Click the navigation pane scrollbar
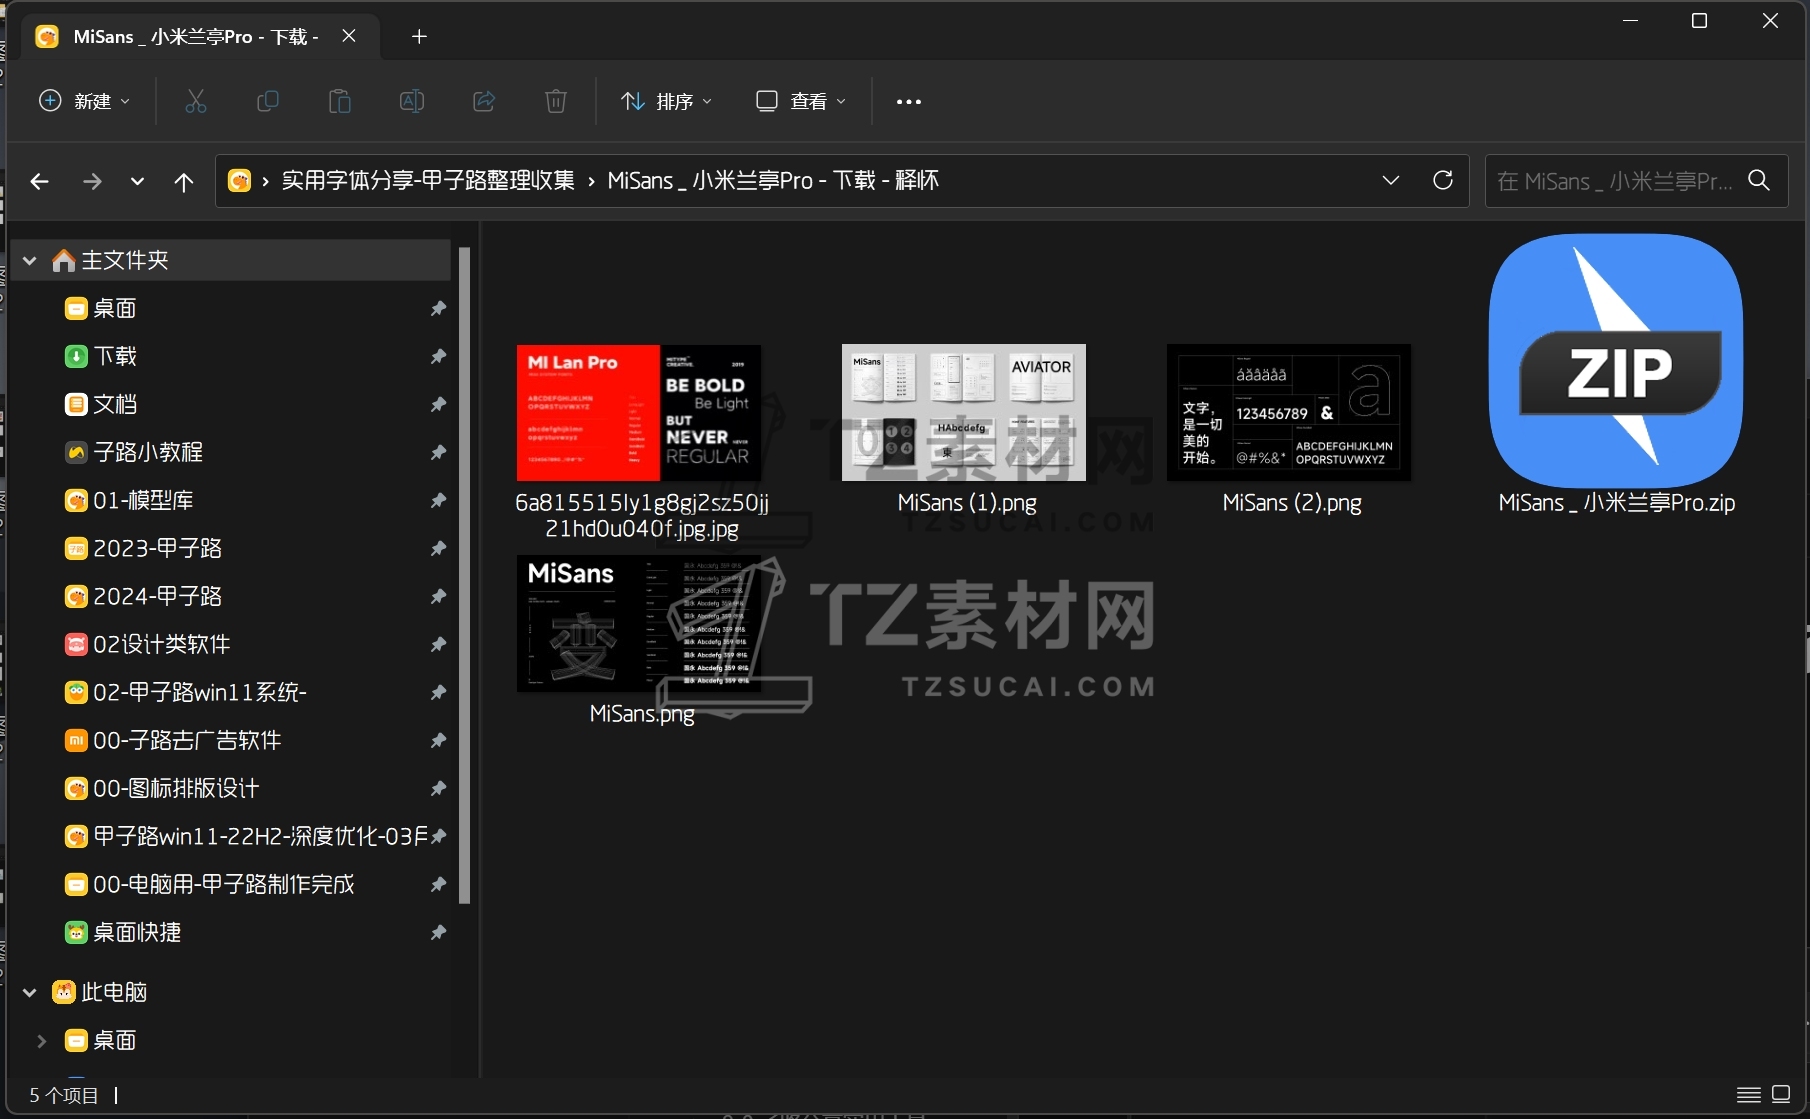 464,575
